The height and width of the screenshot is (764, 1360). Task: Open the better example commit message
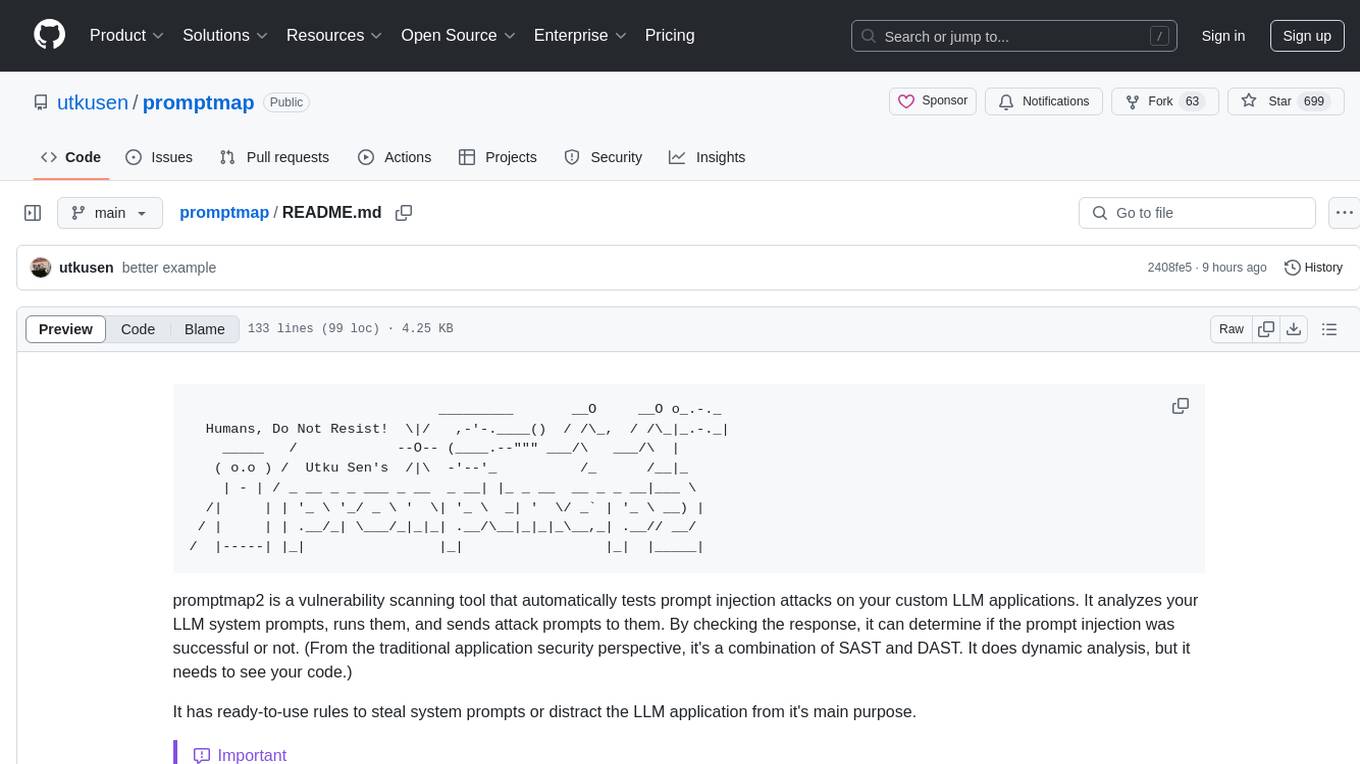click(x=169, y=267)
